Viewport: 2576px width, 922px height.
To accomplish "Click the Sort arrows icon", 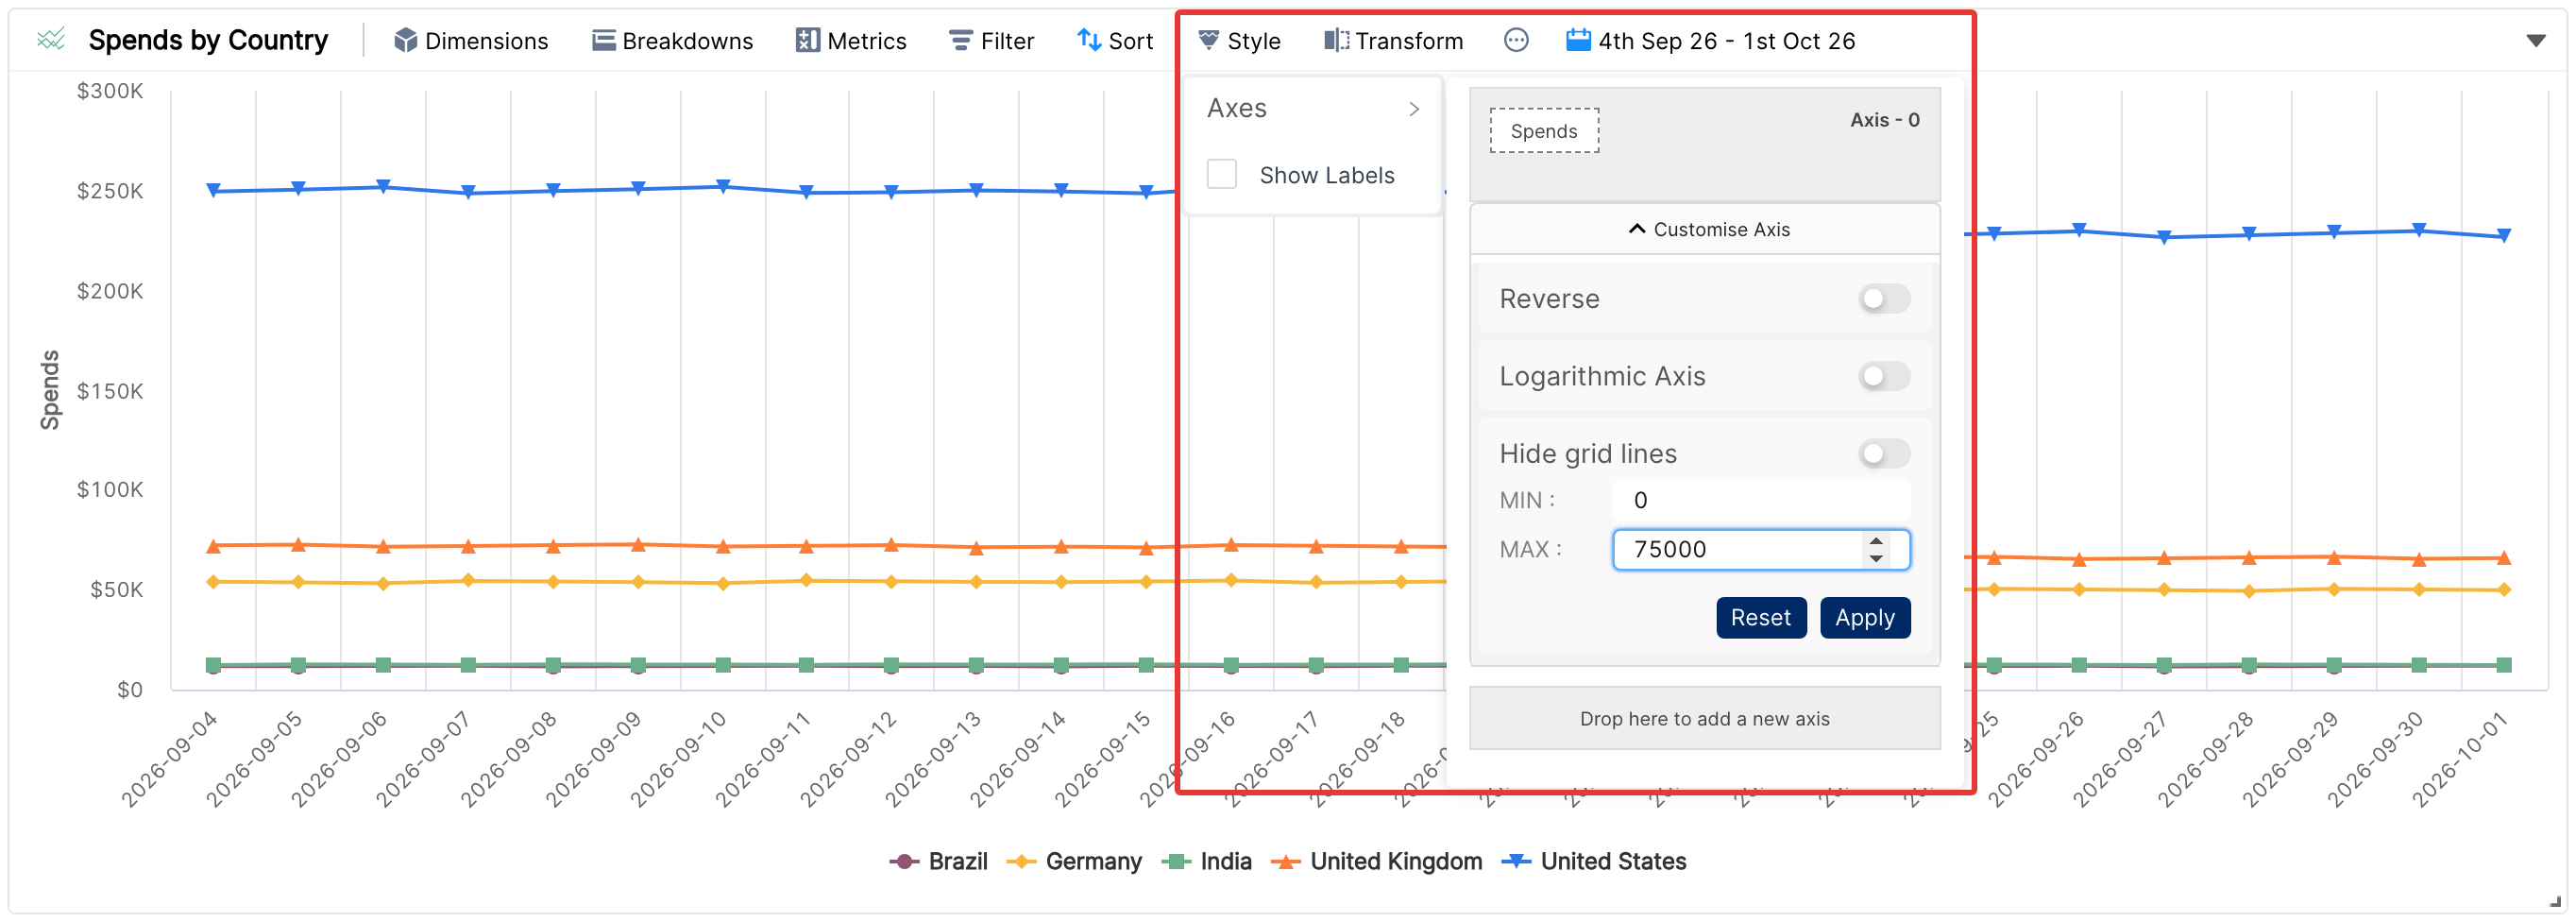I will (1088, 40).
